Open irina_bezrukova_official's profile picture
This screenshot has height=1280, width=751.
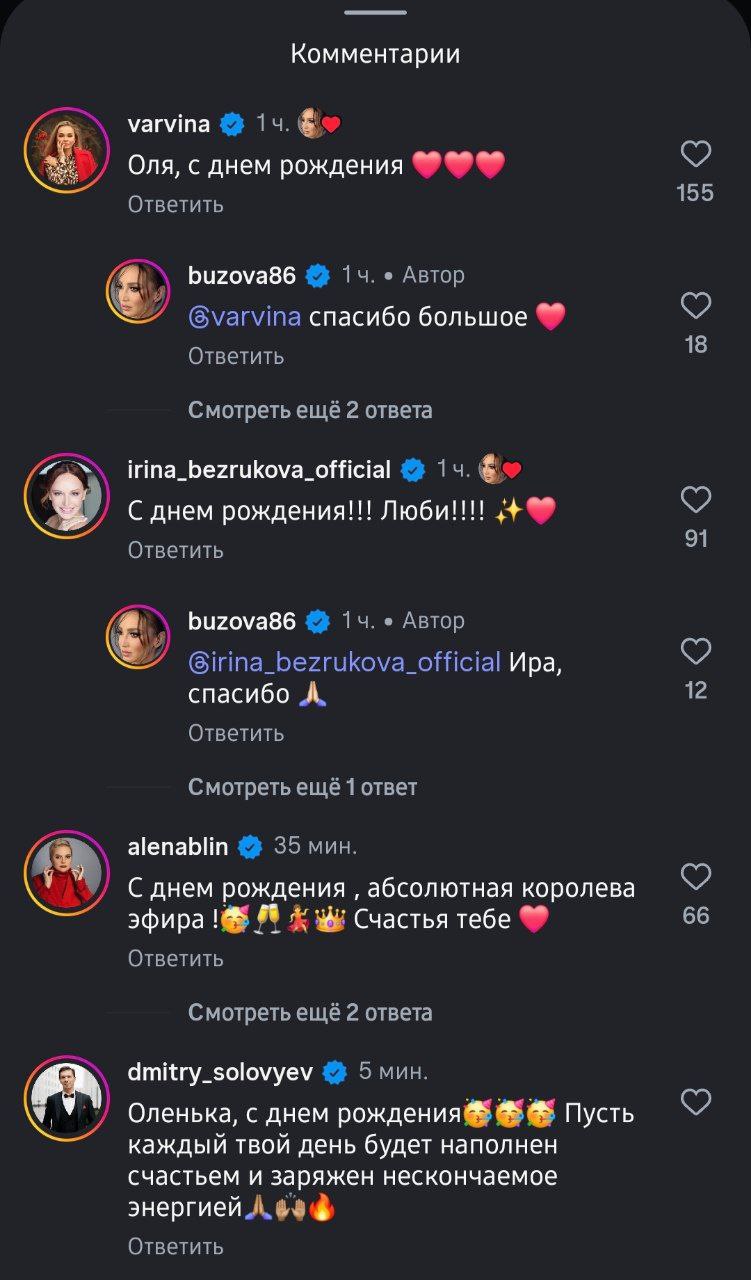click(66, 495)
